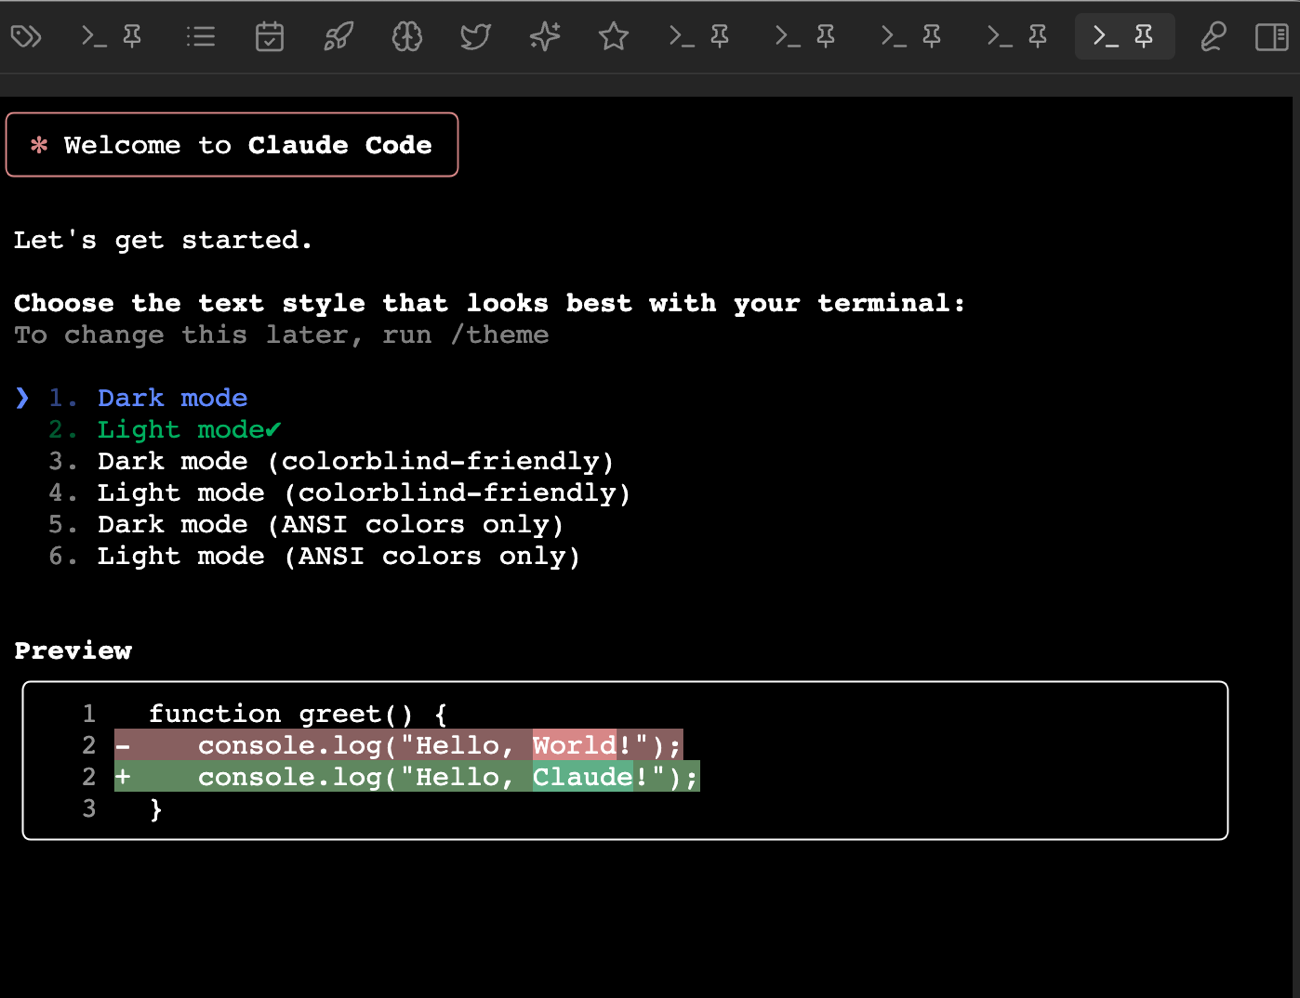Image resolution: width=1300 pixels, height=998 pixels.
Task: Click the star icon in toolbar
Action: pos(613,37)
